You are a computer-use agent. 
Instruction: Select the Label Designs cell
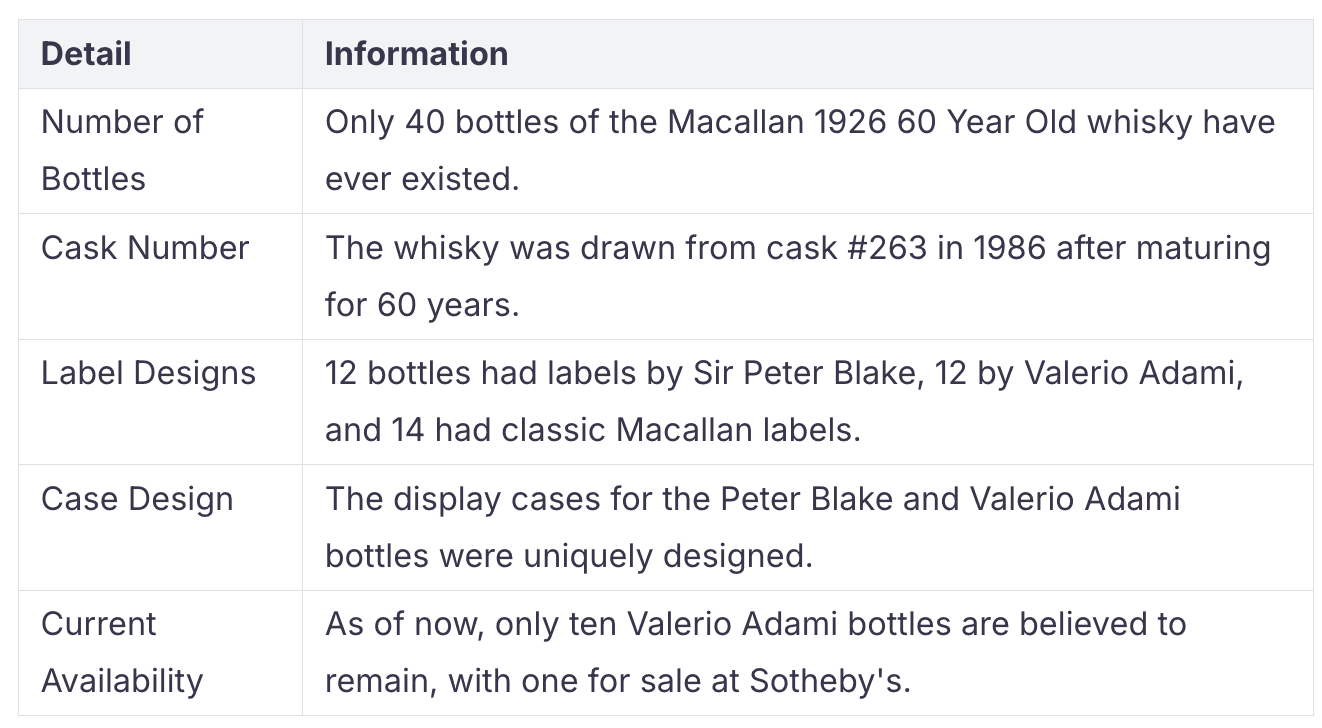[160, 402]
